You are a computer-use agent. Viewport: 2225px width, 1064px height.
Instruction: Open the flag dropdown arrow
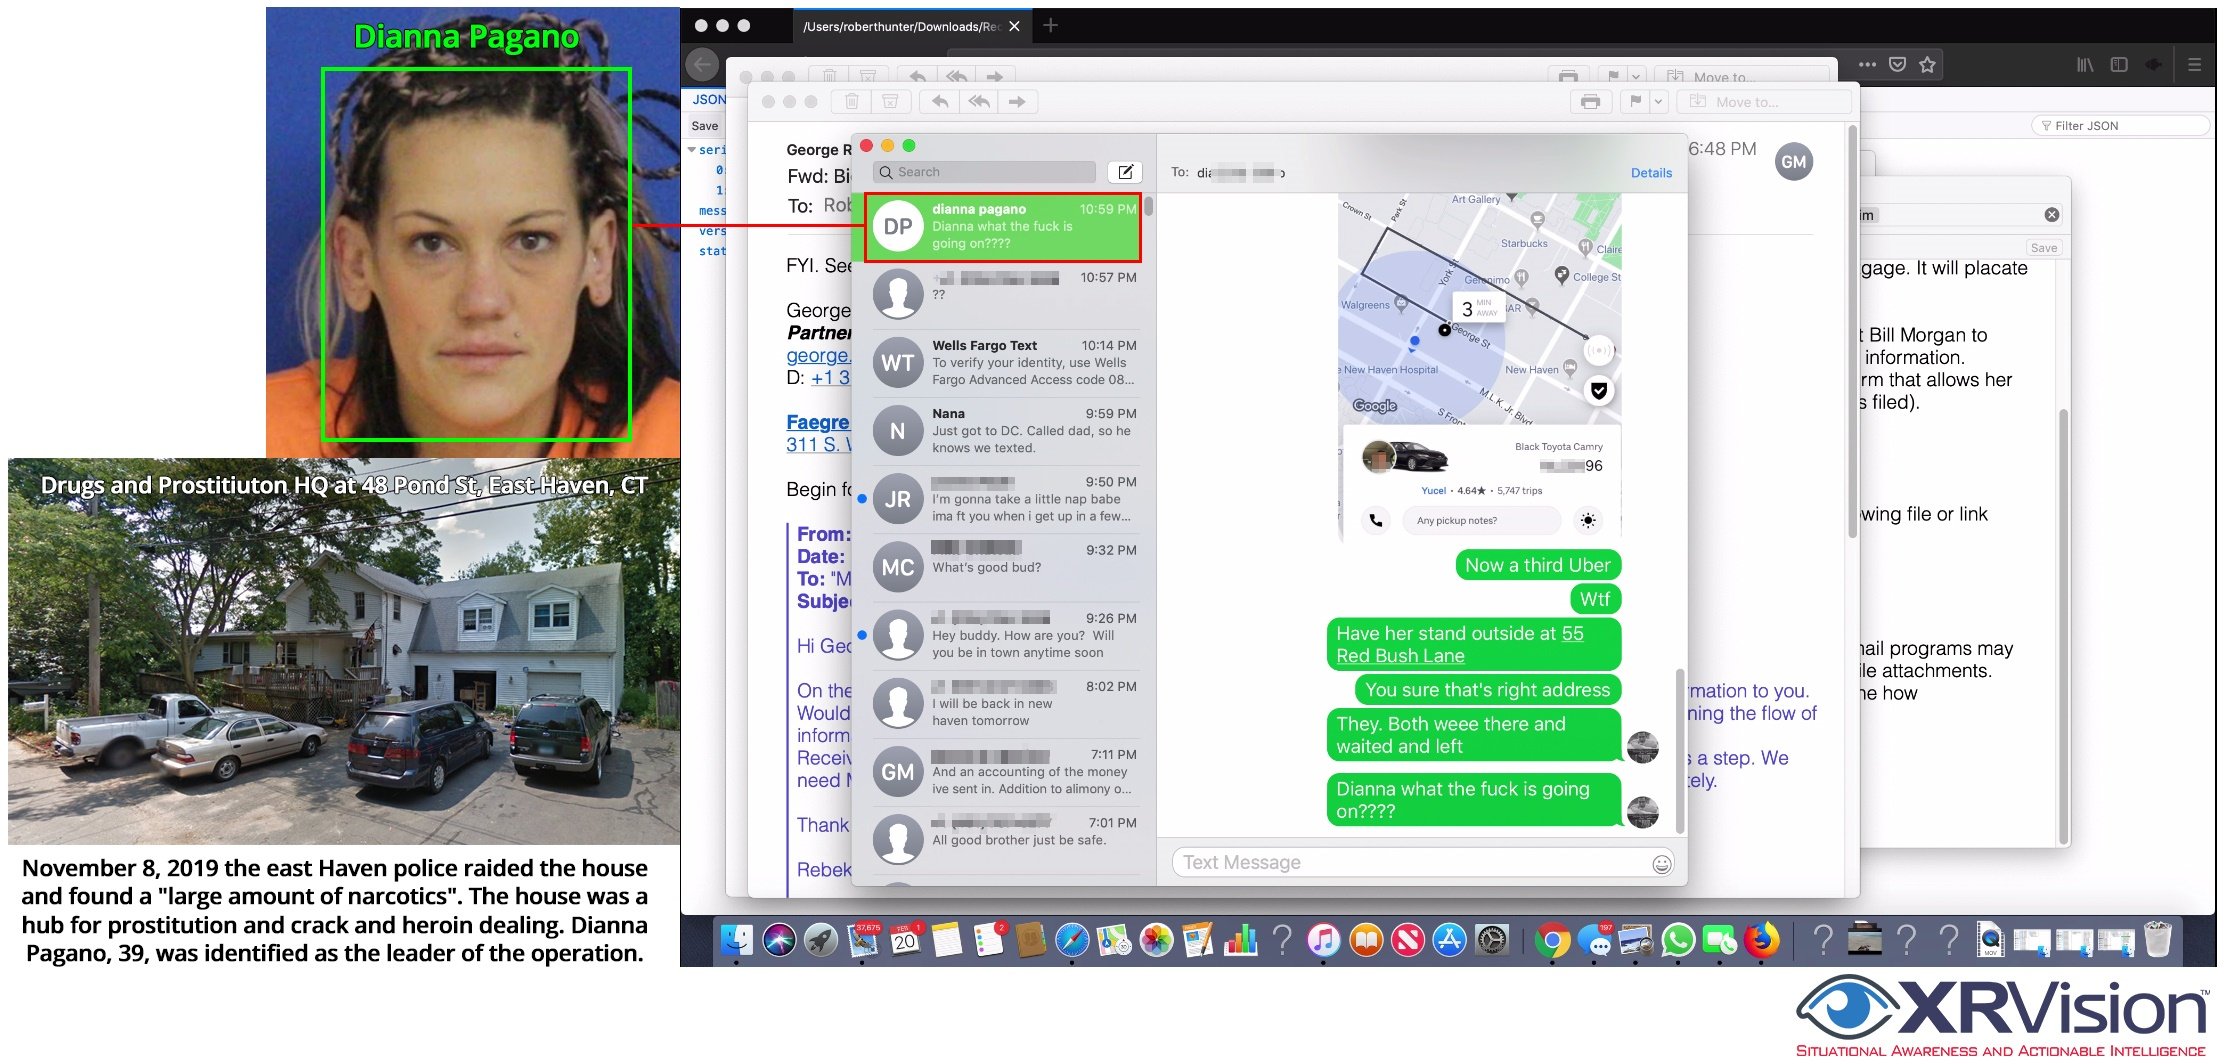point(1658,102)
